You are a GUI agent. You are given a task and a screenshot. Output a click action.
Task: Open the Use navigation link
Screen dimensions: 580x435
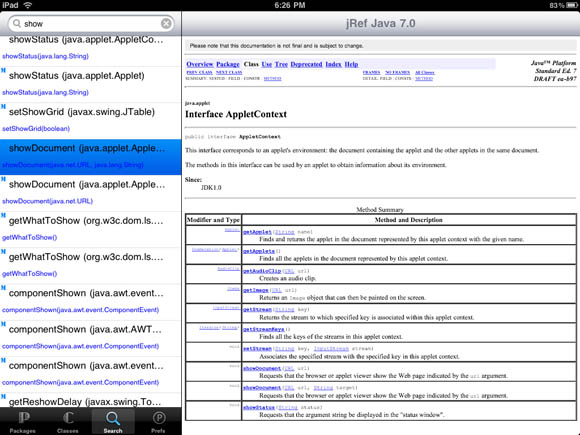[267, 64]
